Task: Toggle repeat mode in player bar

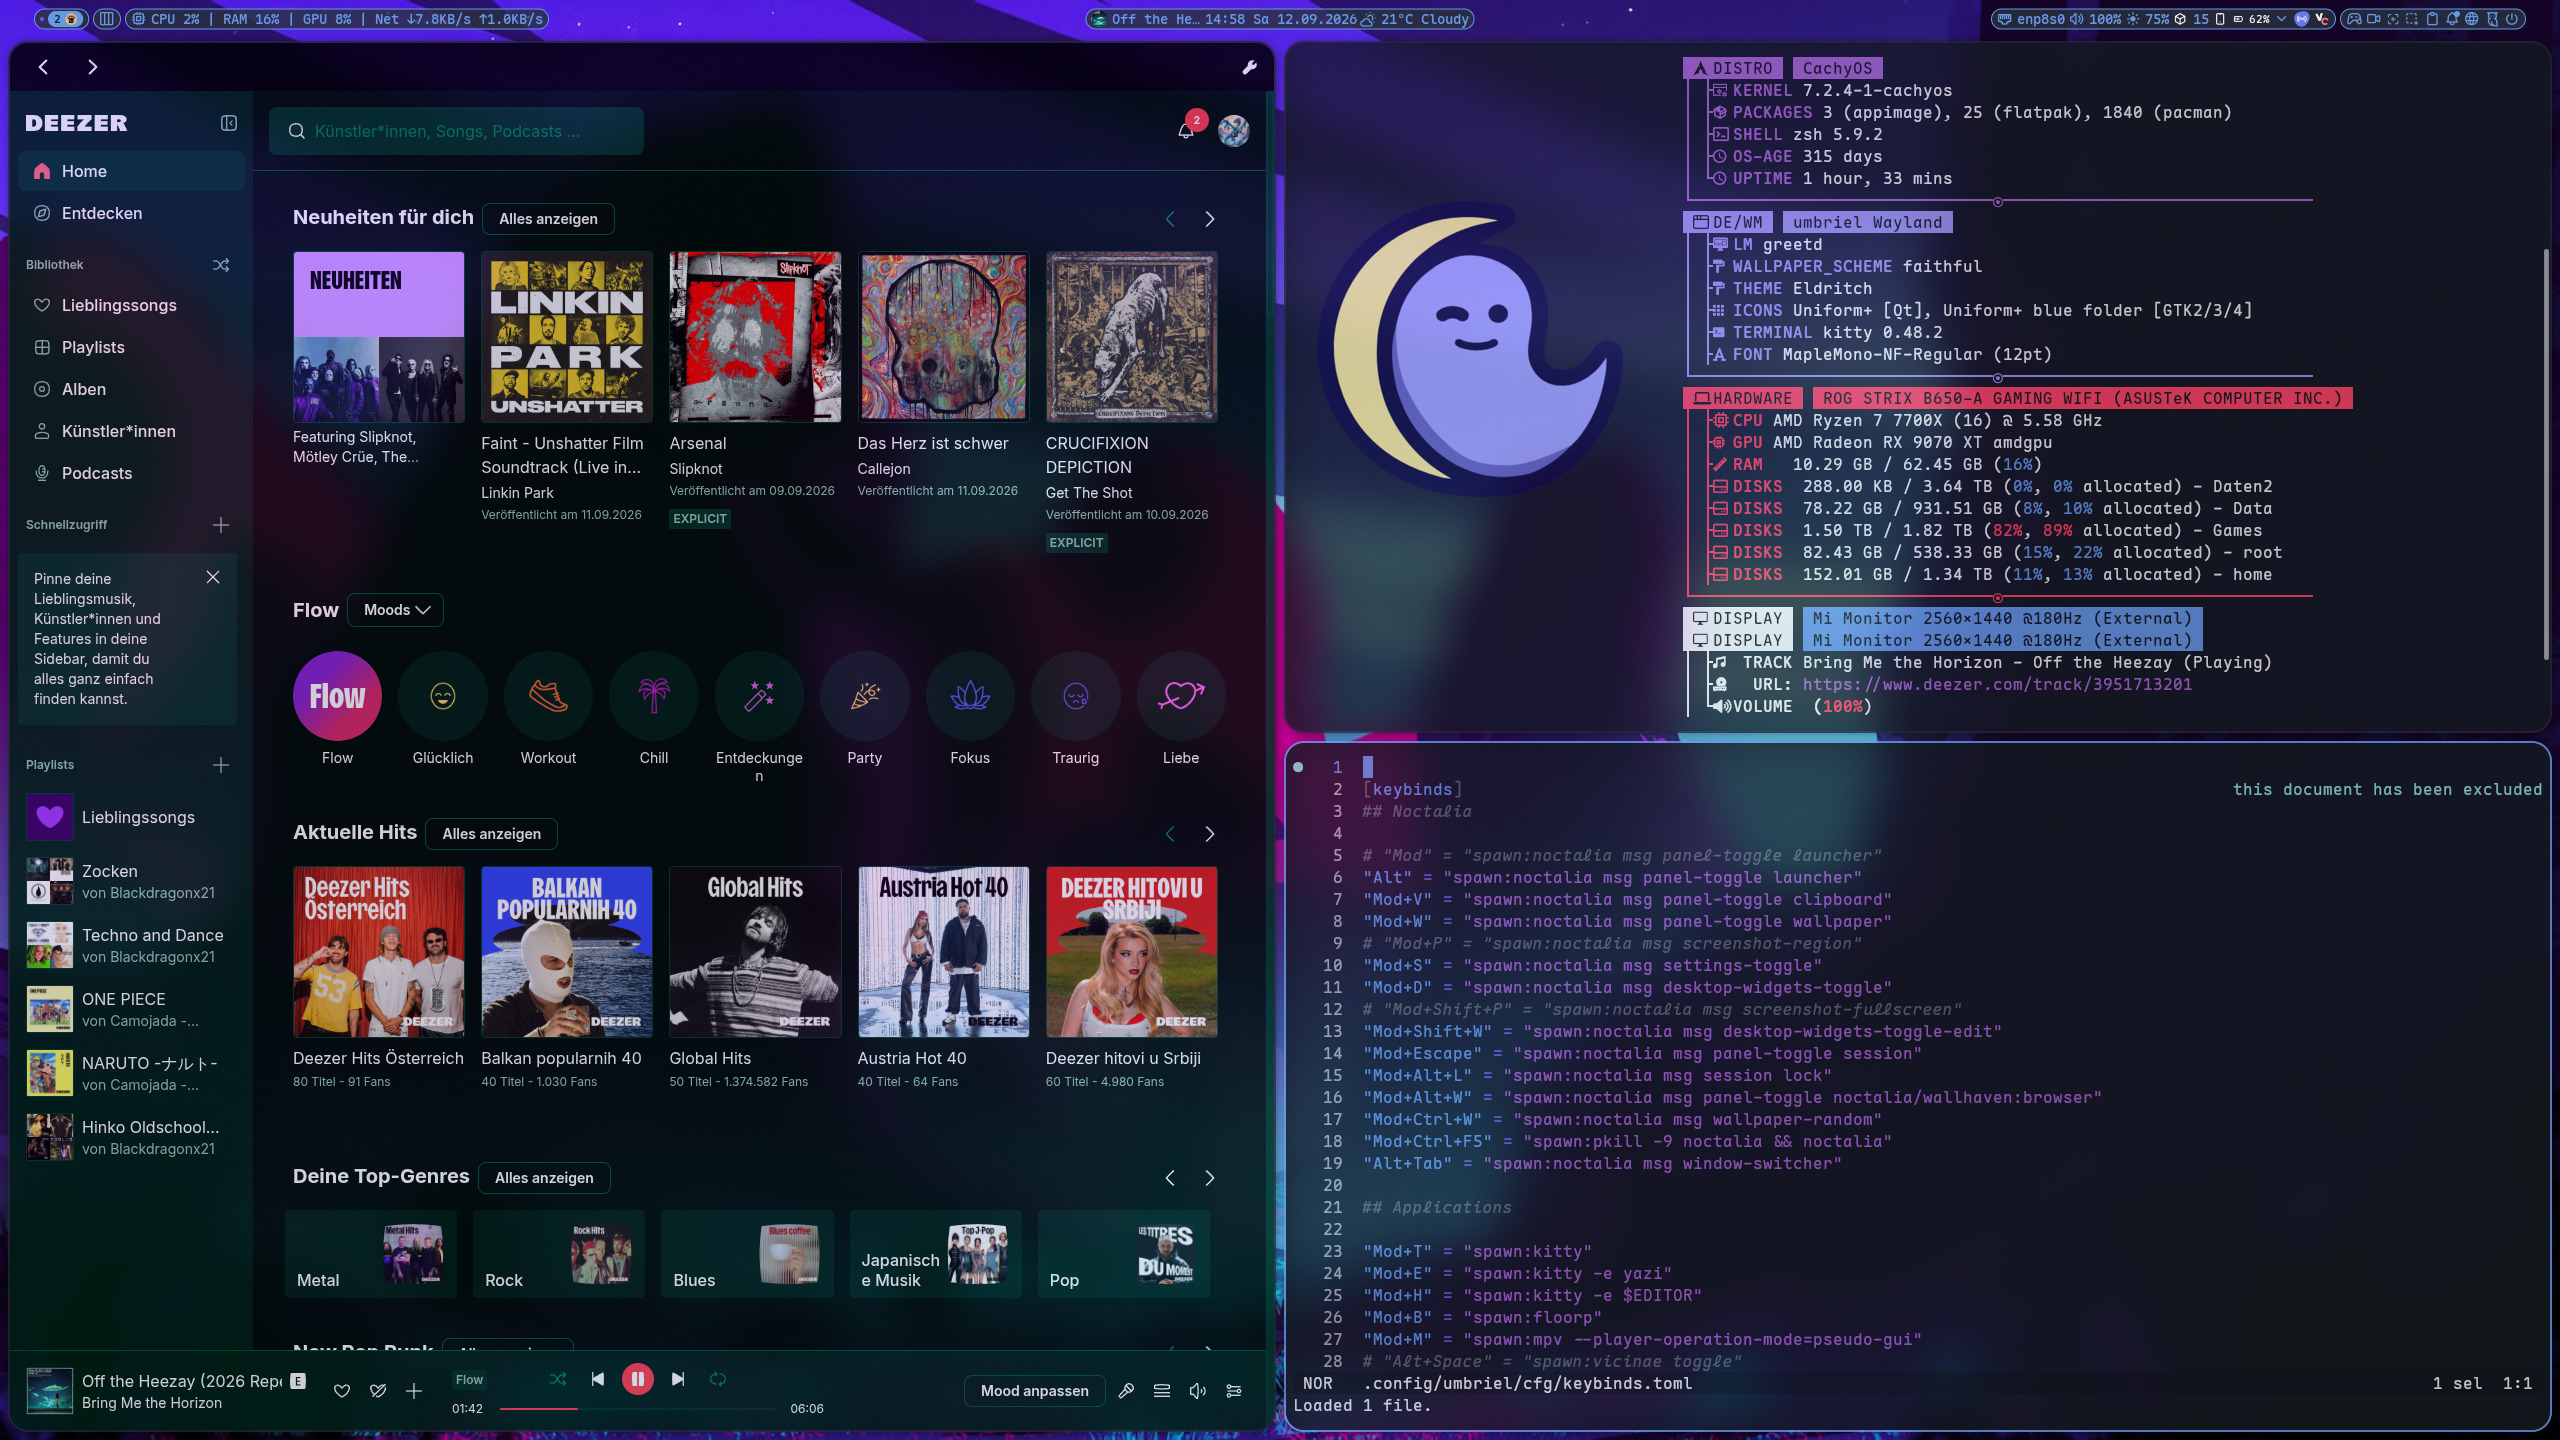Action: pos(718,1379)
